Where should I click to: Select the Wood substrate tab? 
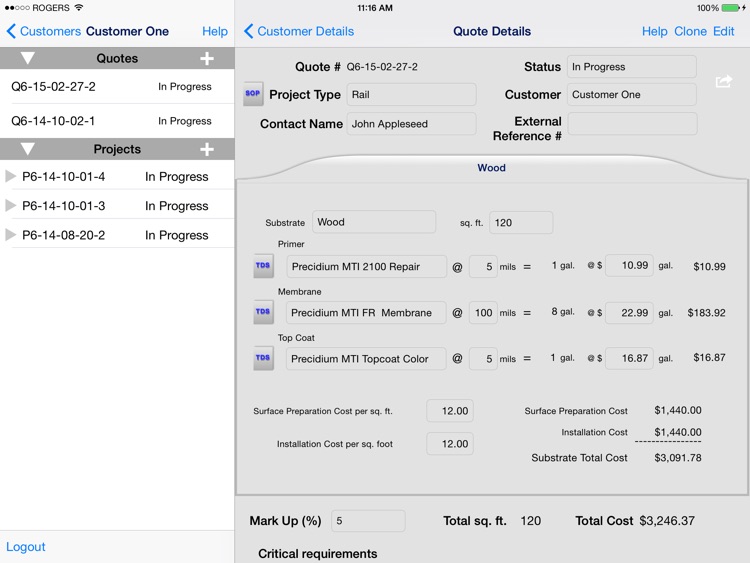(491, 168)
